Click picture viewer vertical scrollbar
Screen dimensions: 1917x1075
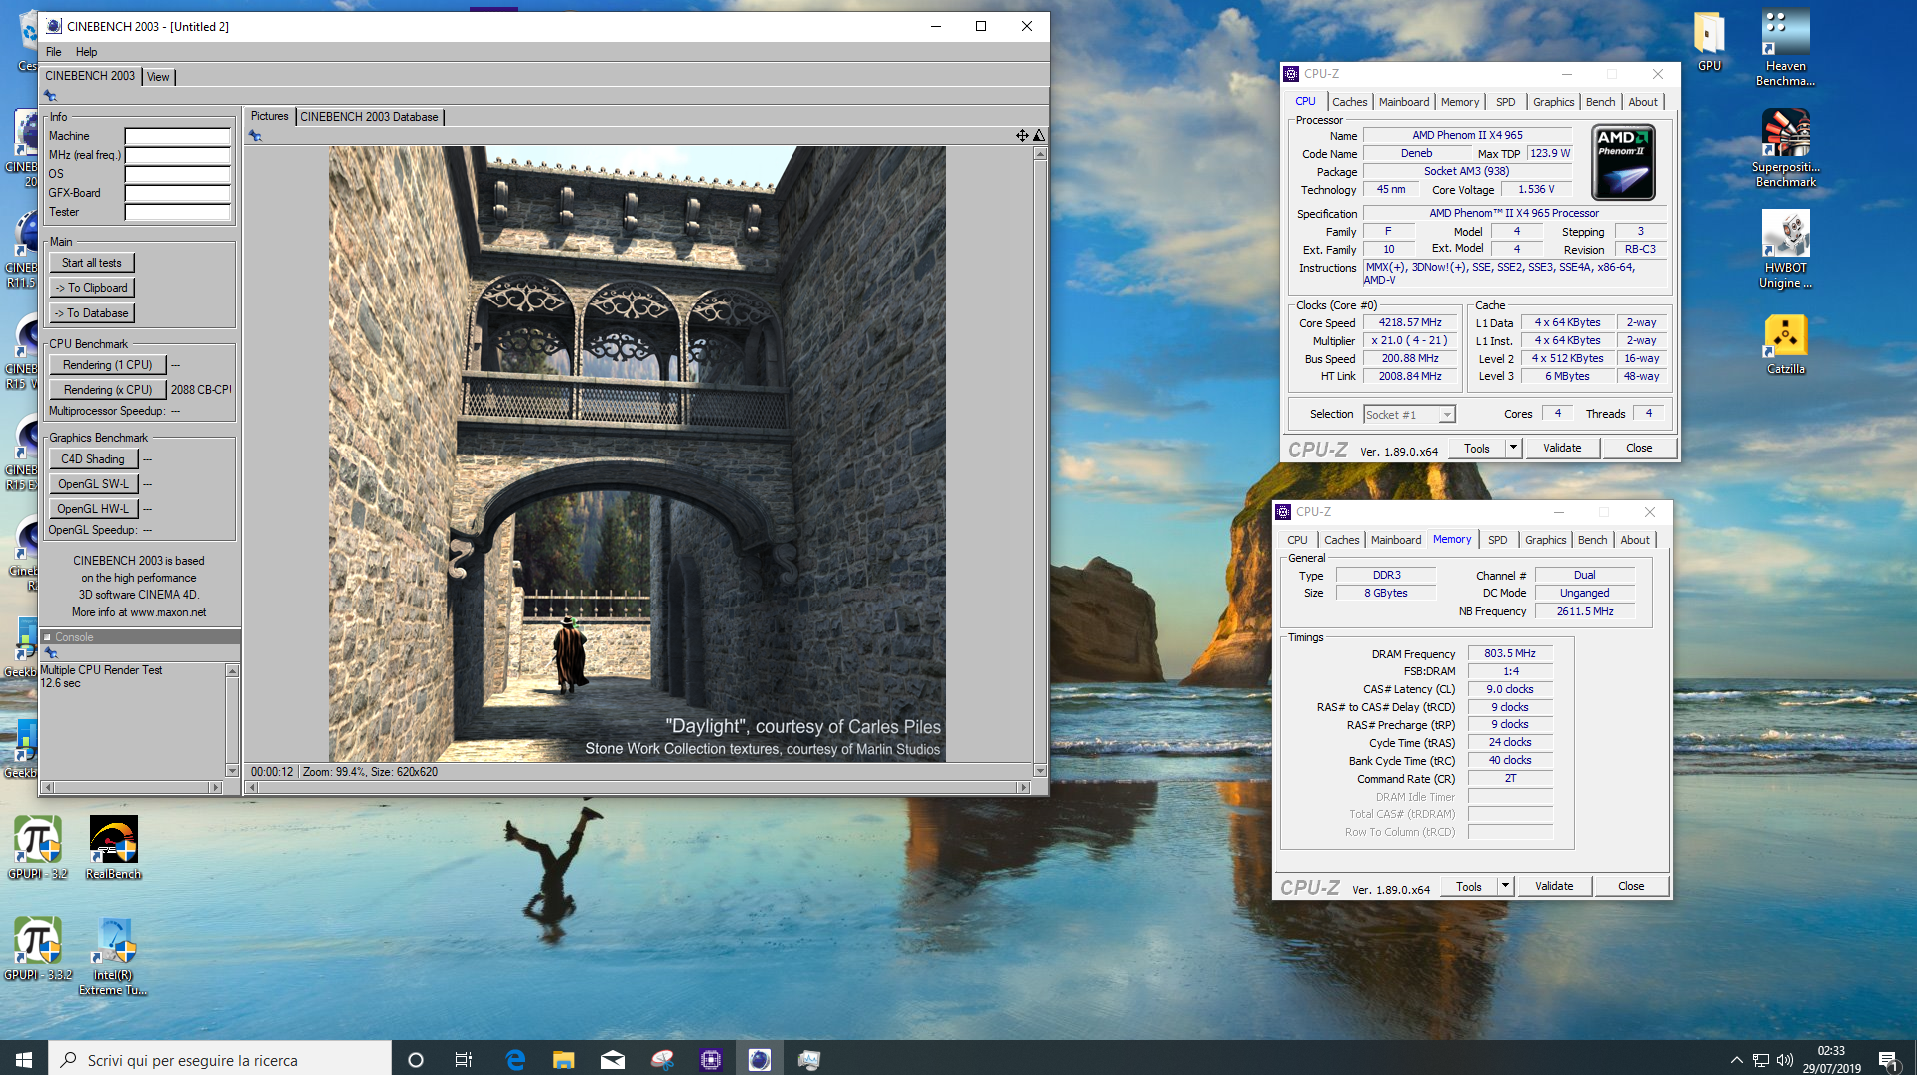tap(1040, 461)
